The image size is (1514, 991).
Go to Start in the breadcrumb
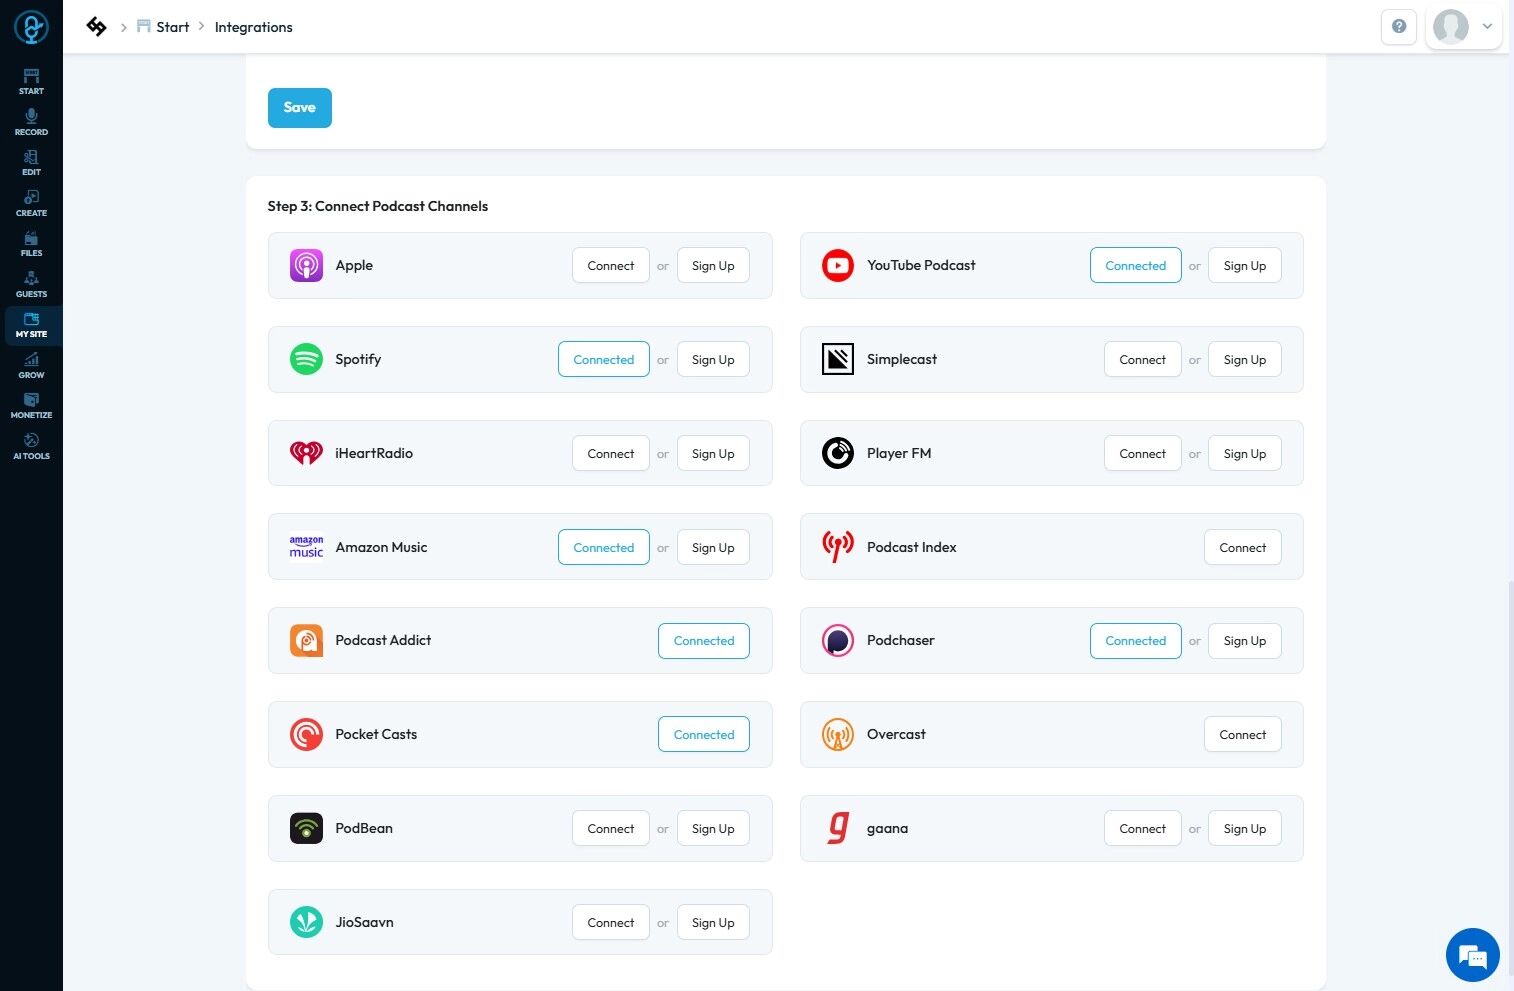[163, 27]
